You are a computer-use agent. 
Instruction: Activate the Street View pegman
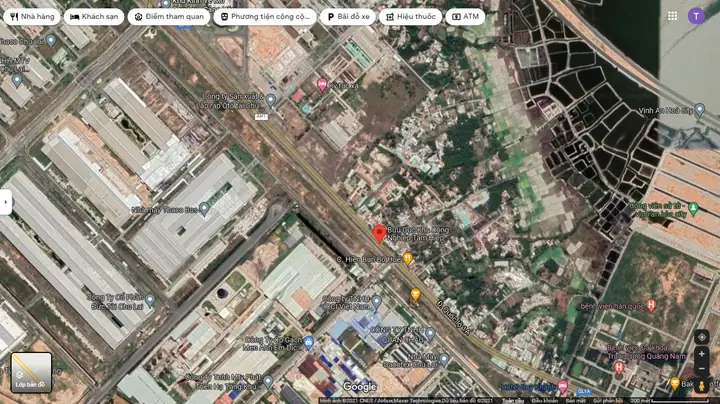point(702,386)
